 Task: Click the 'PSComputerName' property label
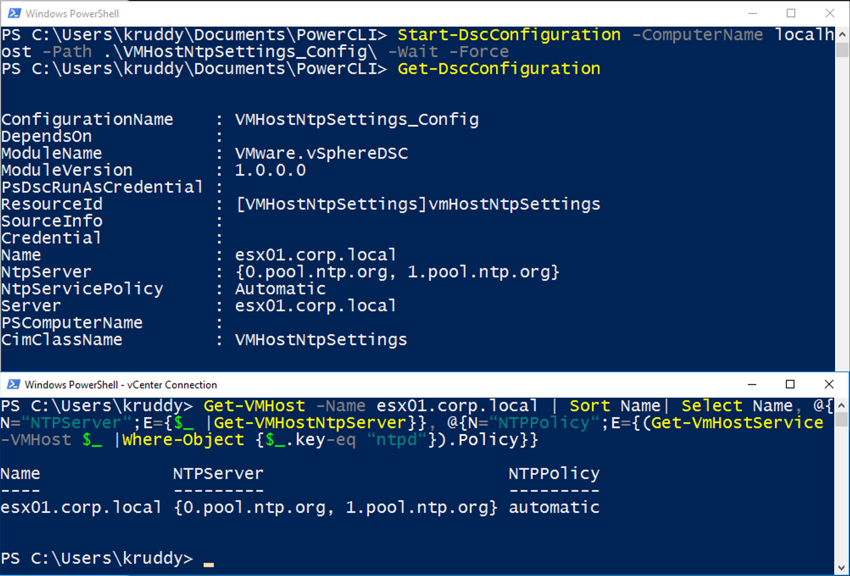(72, 323)
